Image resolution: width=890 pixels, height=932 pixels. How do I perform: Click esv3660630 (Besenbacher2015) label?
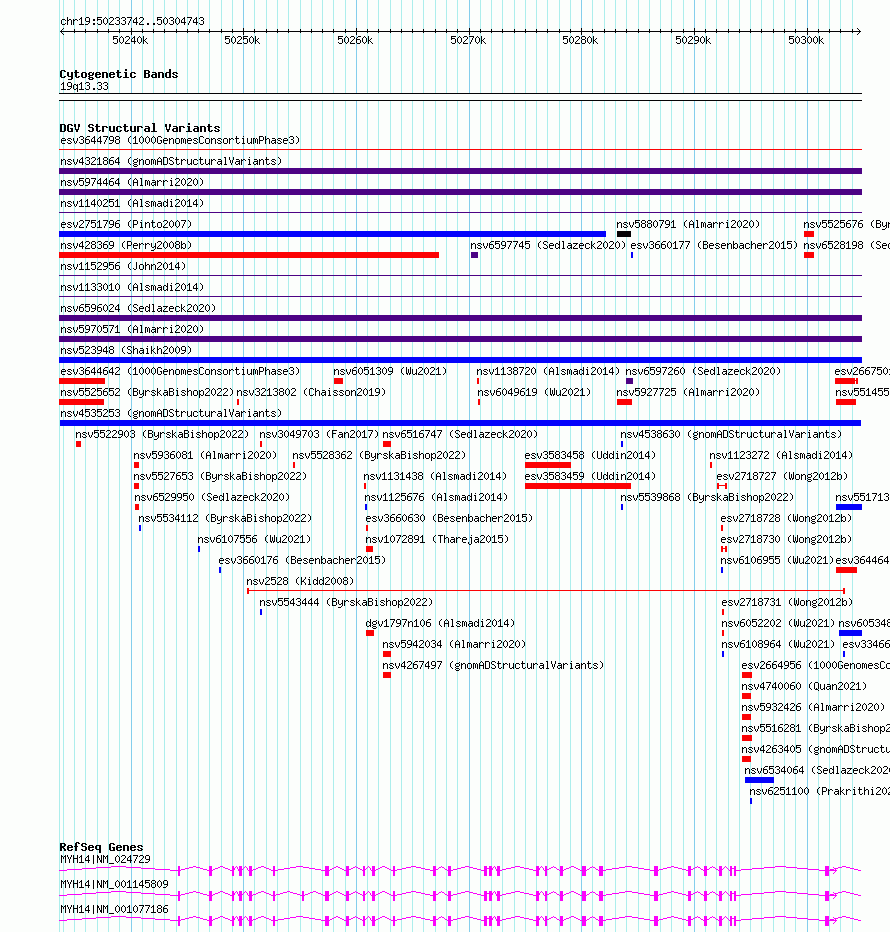449,518
